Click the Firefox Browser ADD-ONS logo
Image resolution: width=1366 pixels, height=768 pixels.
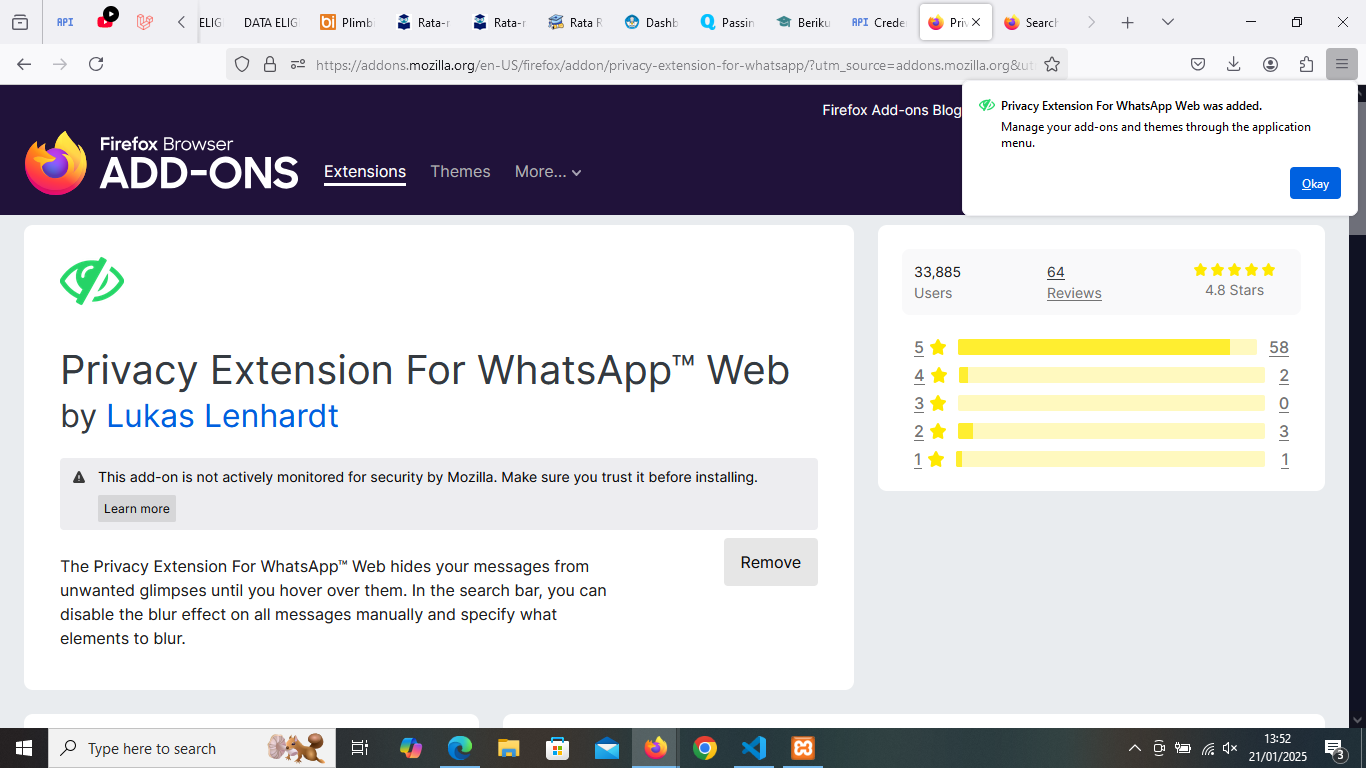tap(162, 163)
